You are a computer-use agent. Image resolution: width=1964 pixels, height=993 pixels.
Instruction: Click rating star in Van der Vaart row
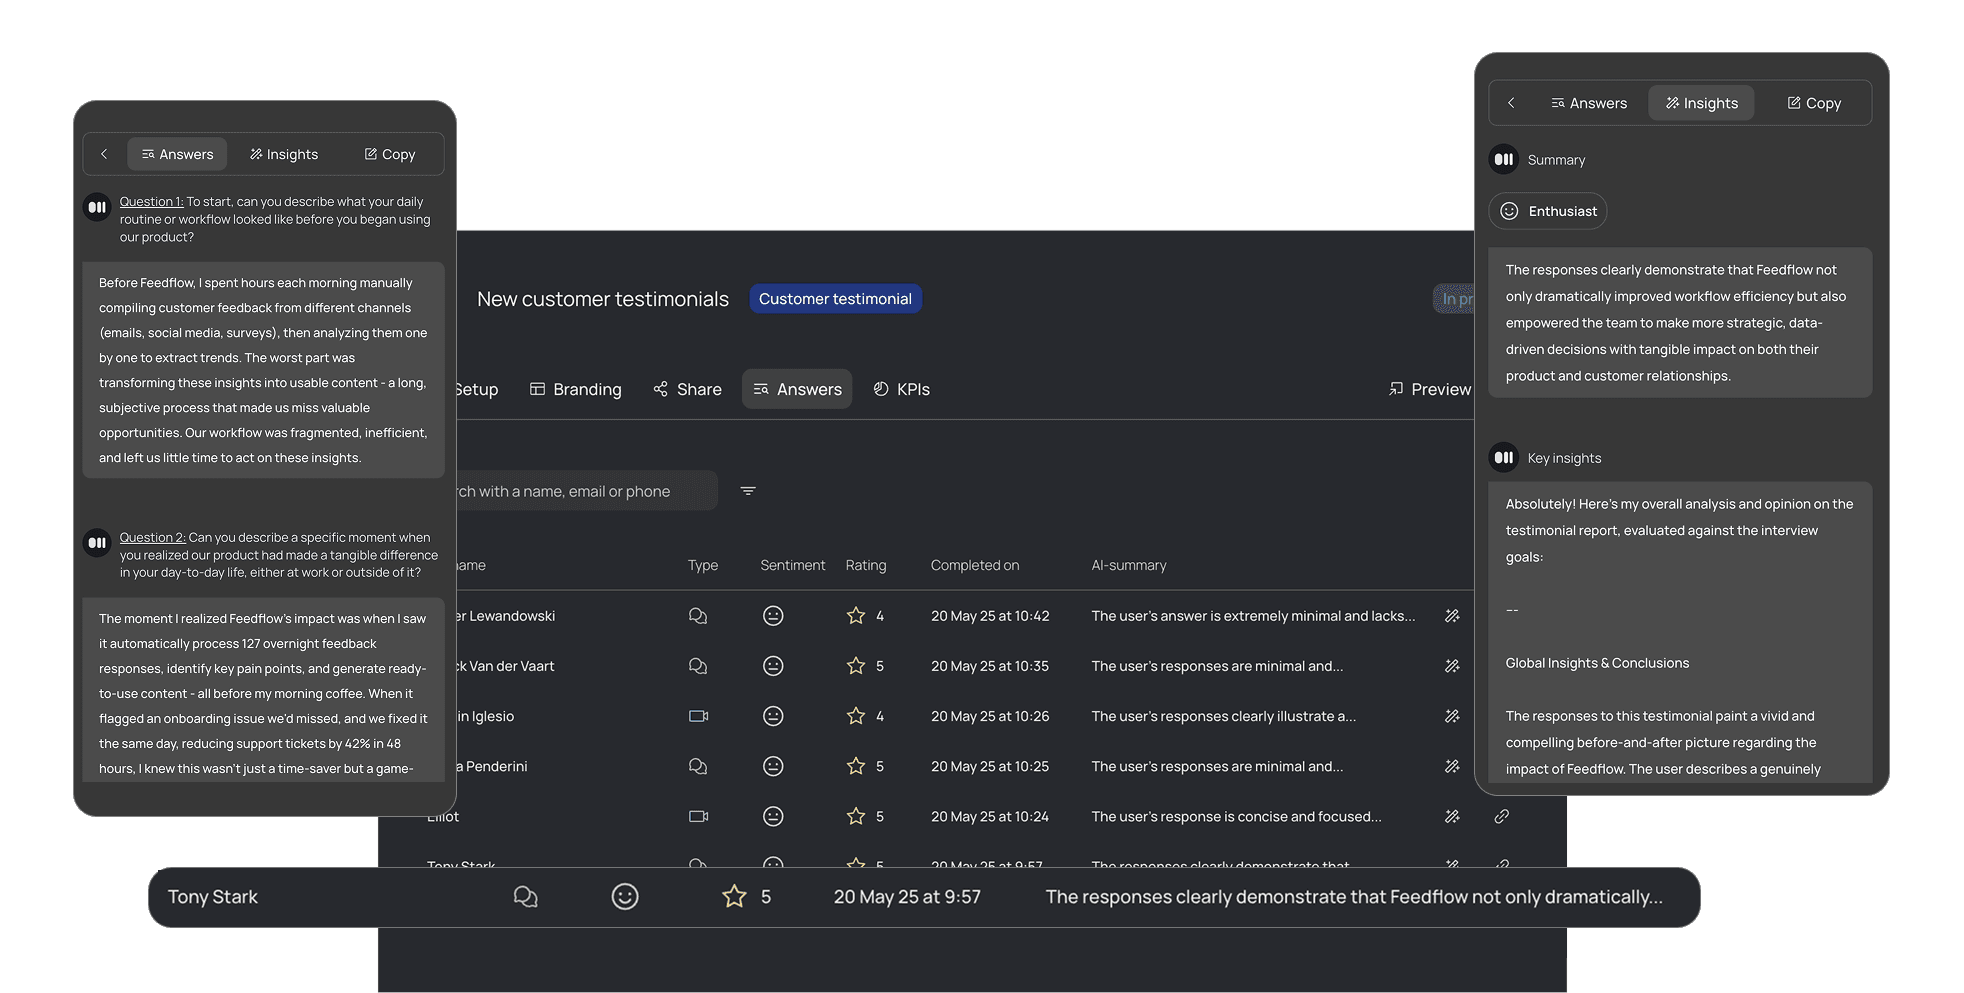pos(856,666)
